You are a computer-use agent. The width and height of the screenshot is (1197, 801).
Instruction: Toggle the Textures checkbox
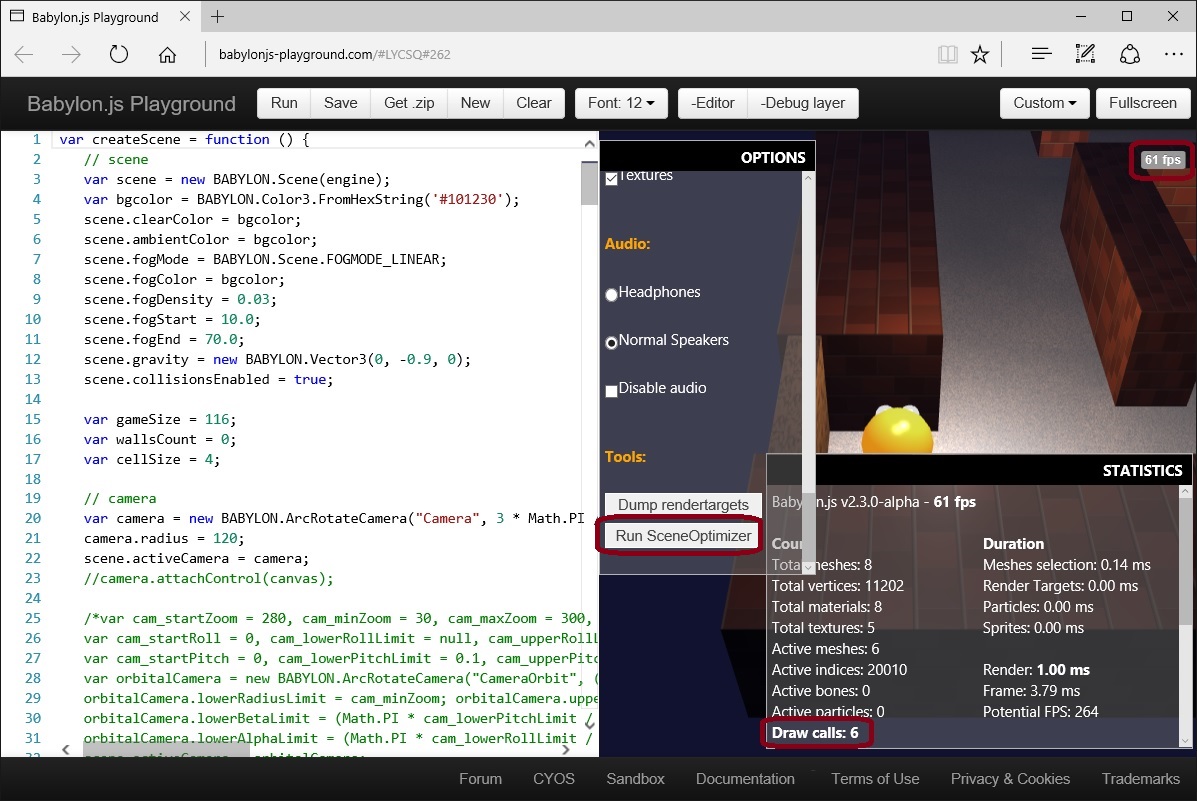click(x=611, y=179)
